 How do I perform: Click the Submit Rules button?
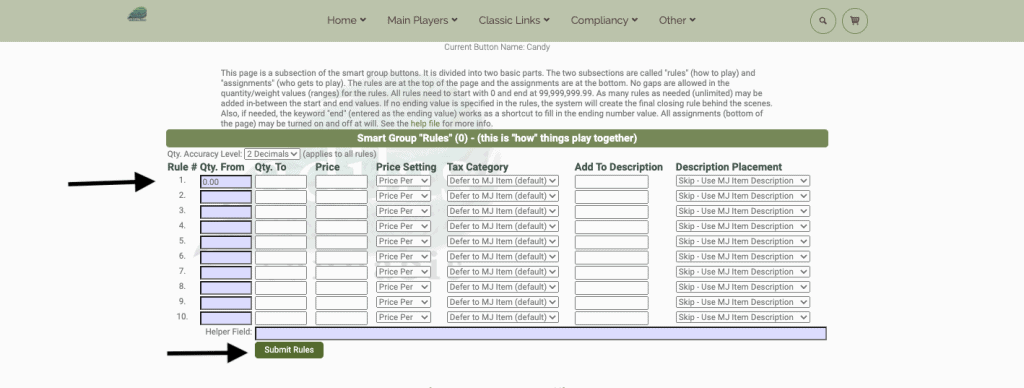tap(289, 350)
